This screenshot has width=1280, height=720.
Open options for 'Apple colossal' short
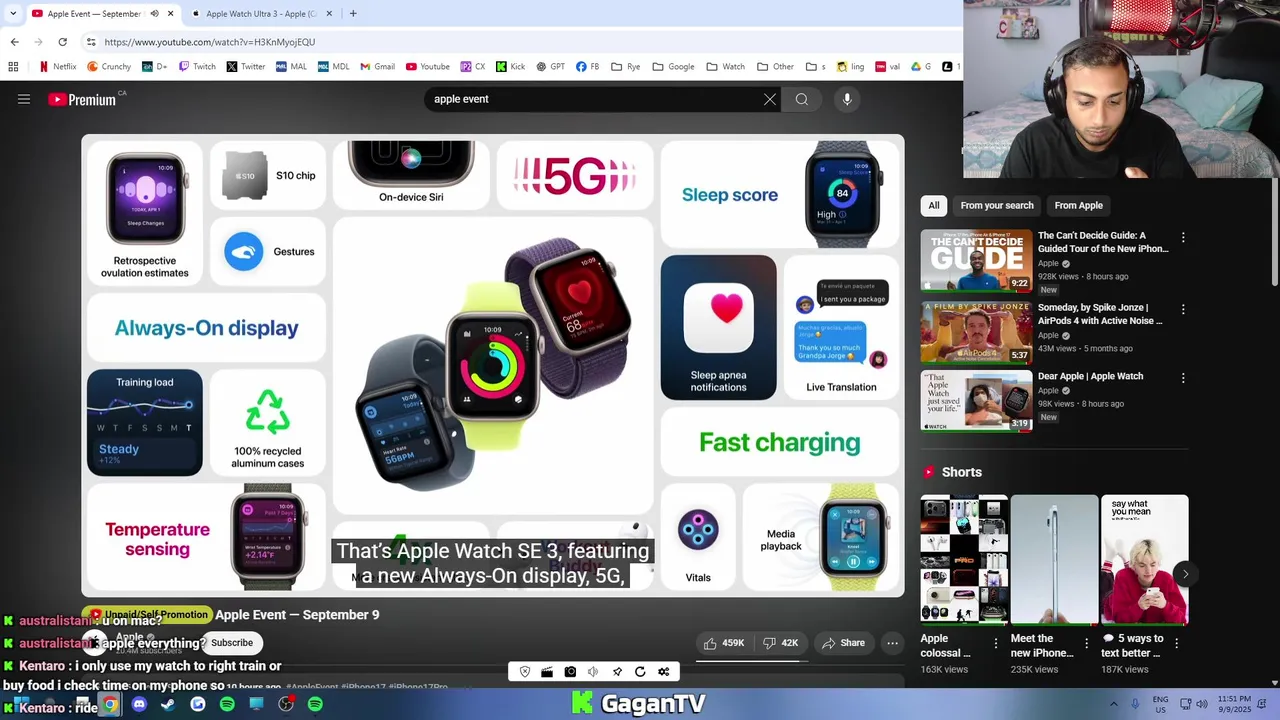point(995,644)
